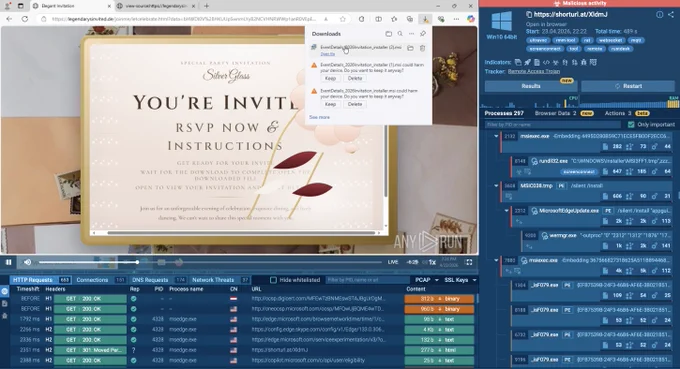This screenshot has height=369, width=680.
Task: Collapse the msiexec.exe 7880 process tree
Action: pyautogui.click(x=496, y=260)
